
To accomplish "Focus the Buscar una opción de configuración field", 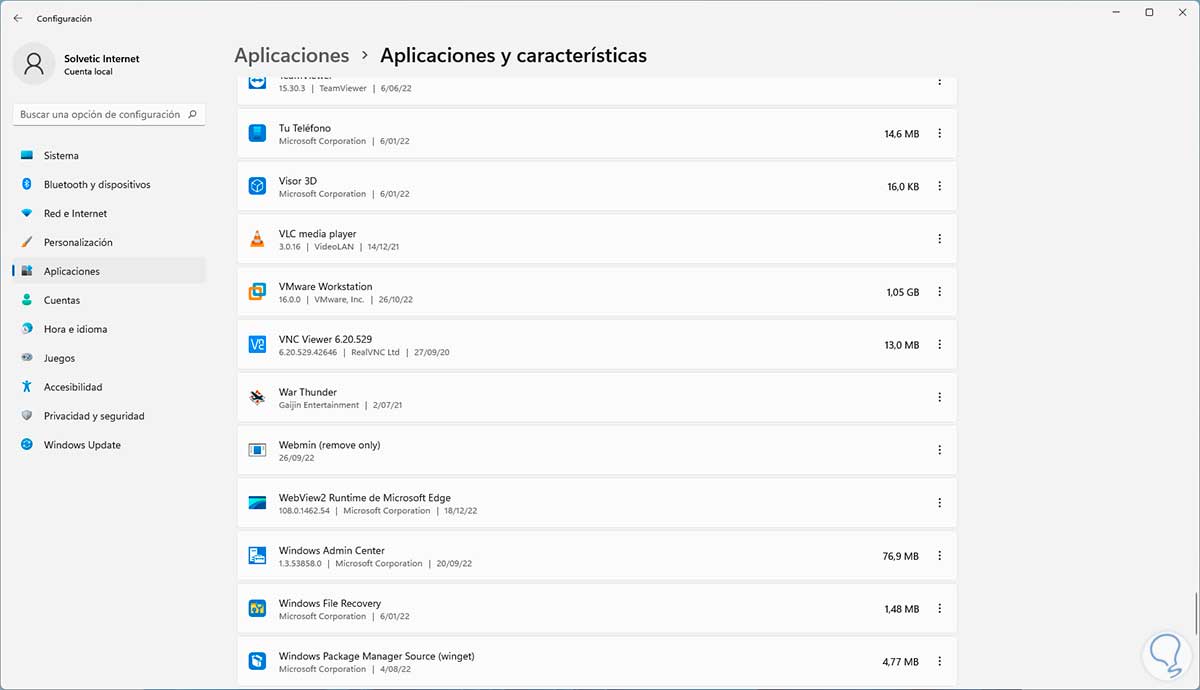I will click(100, 115).
